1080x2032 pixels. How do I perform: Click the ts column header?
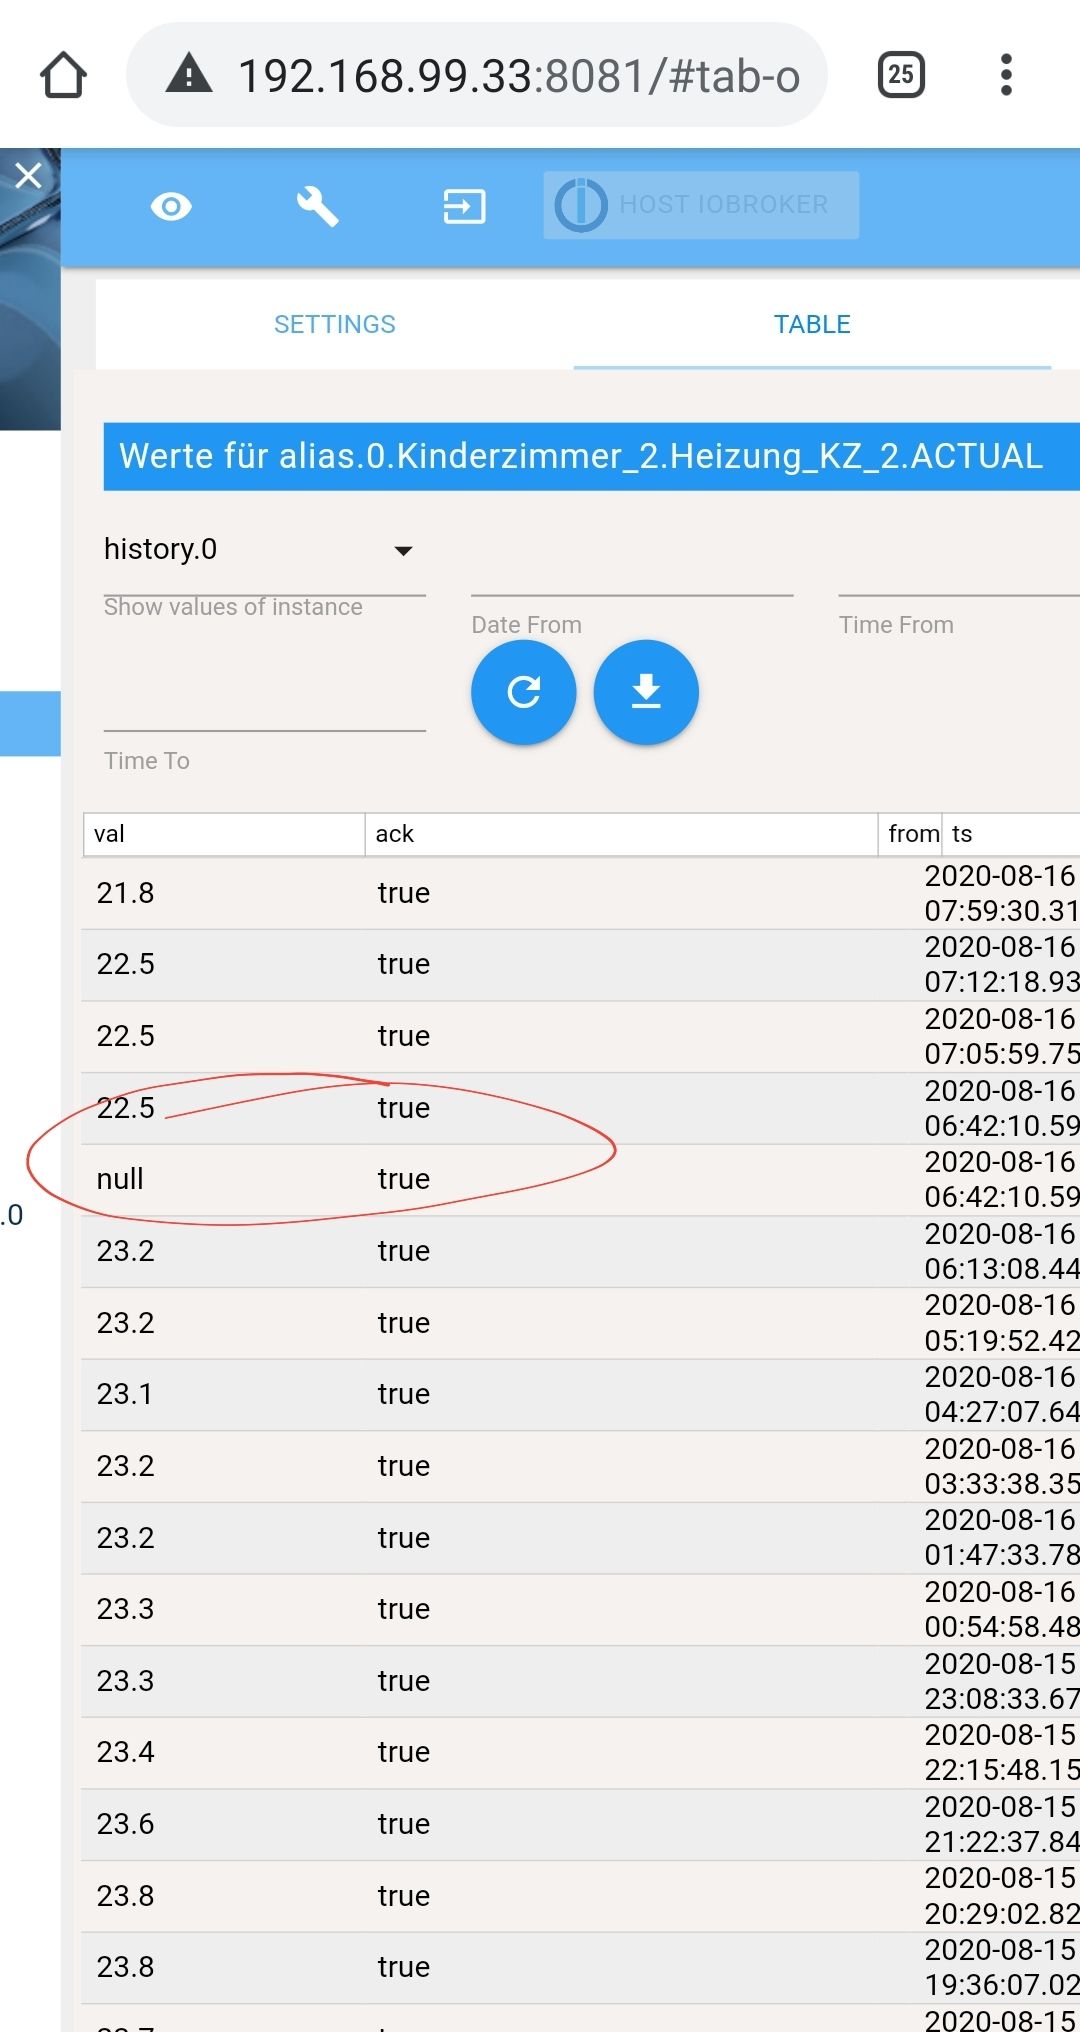(1011, 834)
